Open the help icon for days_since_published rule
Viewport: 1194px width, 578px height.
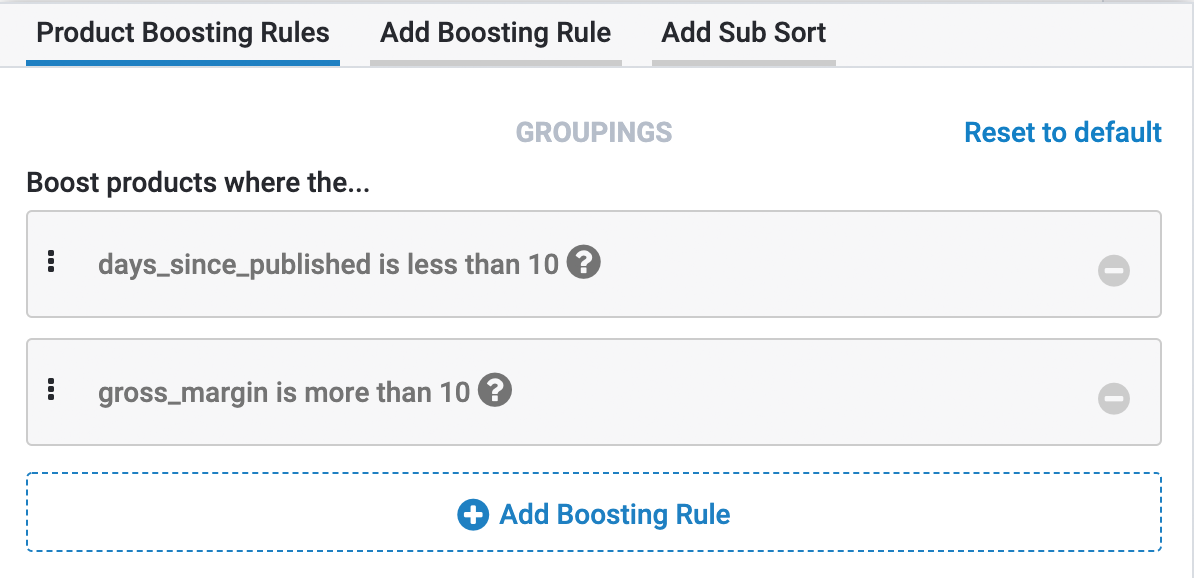pyautogui.click(x=583, y=263)
